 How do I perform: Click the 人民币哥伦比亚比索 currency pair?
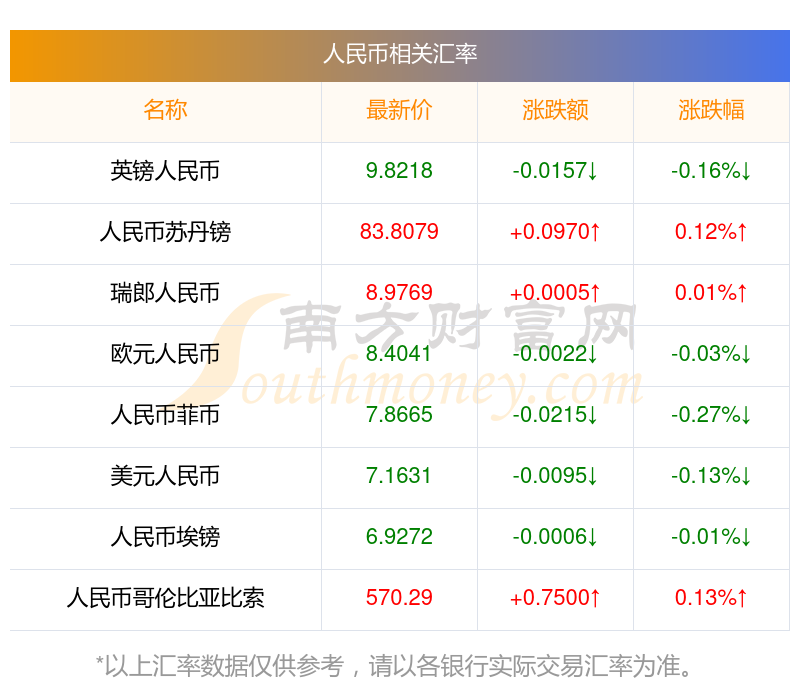[165, 598]
